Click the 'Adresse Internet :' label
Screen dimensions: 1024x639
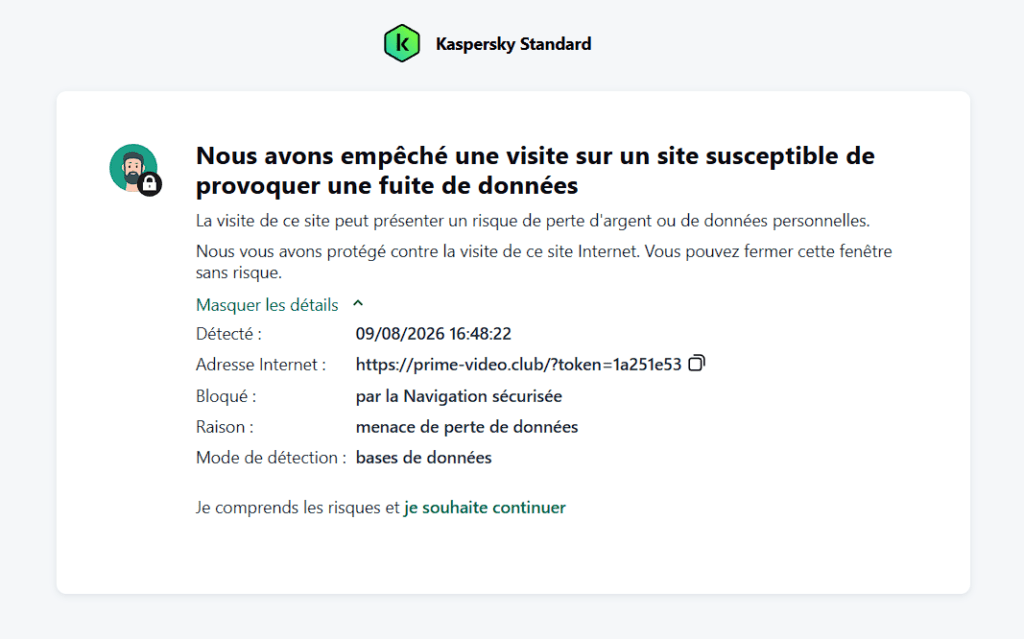[x=261, y=364]
